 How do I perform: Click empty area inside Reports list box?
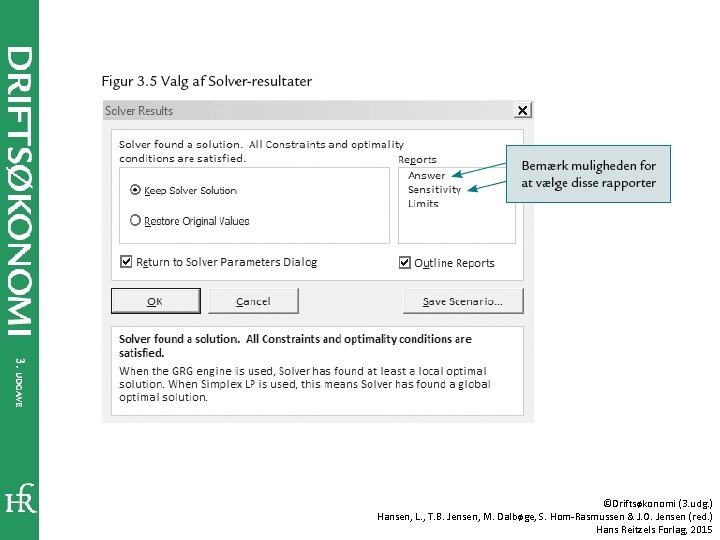[456, 226]
